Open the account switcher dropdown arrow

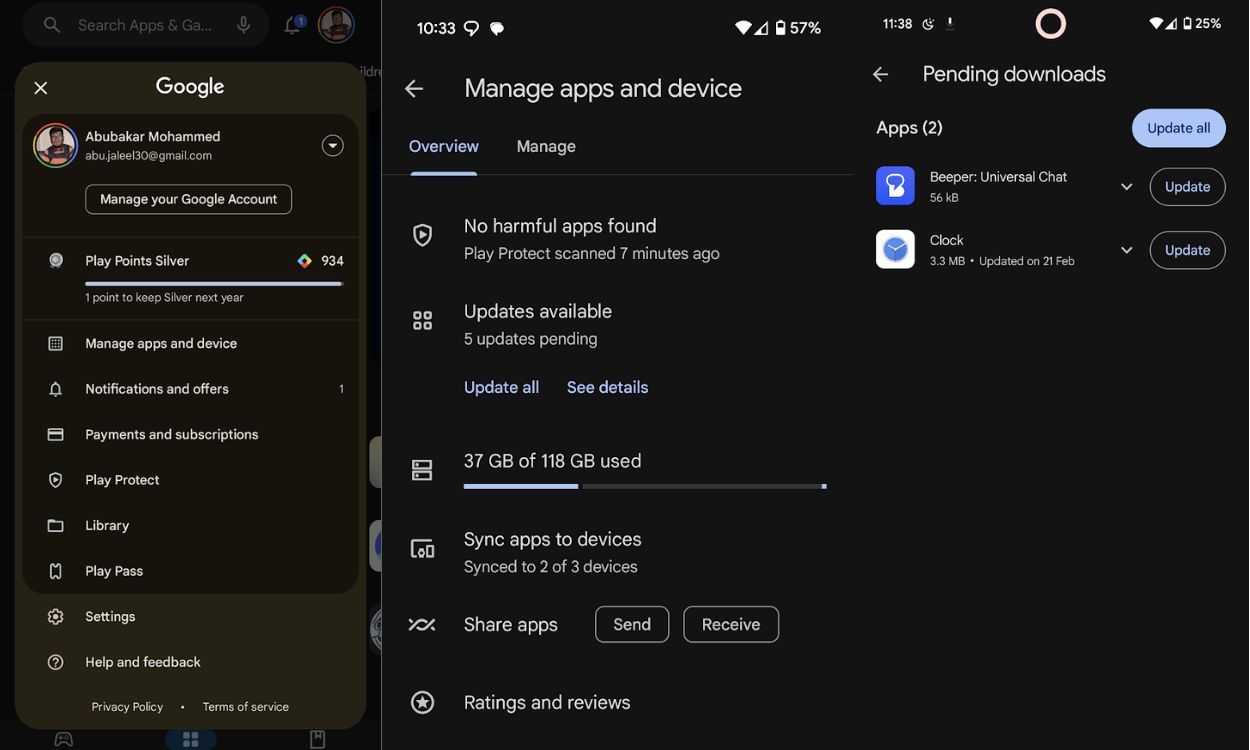click(330, 143)
